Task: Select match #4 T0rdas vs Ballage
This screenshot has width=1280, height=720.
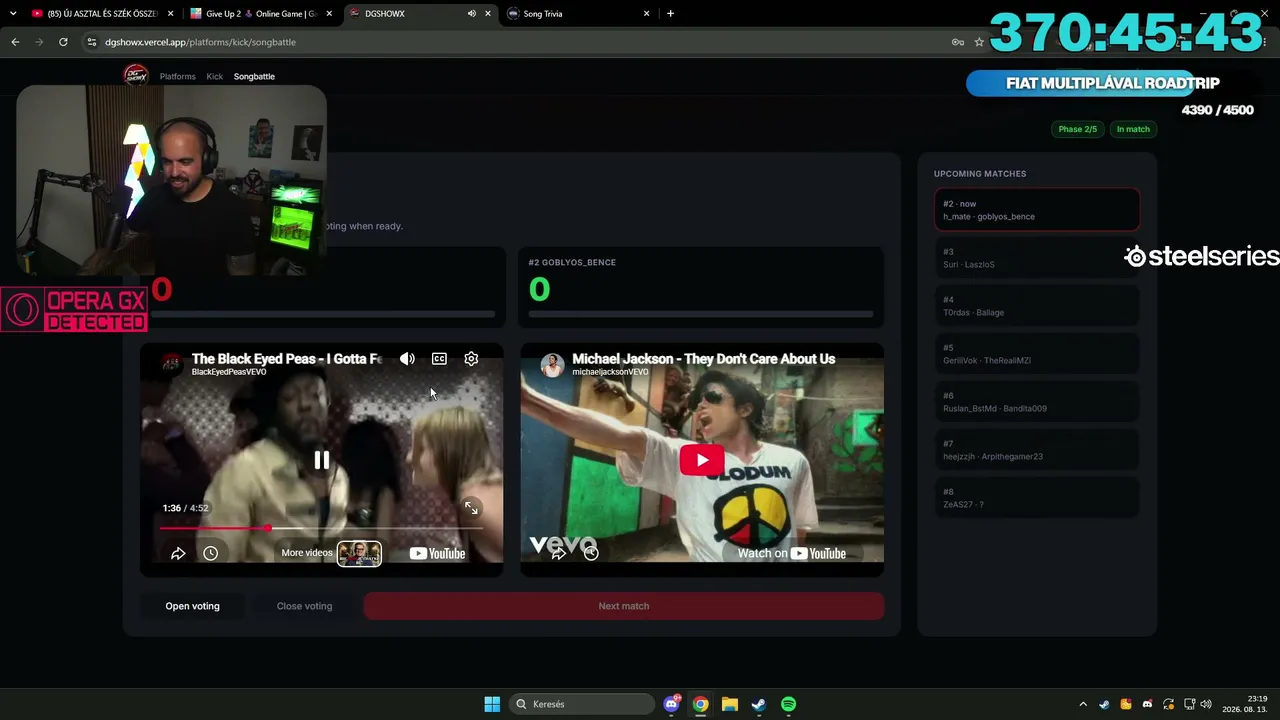Action: point(1037,306)
